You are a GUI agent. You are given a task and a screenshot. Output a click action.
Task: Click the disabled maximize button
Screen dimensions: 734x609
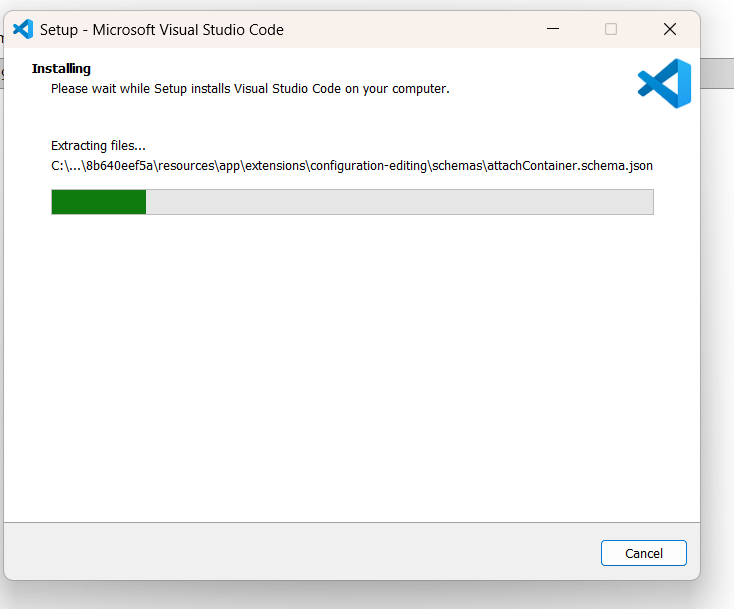[611, 29]
